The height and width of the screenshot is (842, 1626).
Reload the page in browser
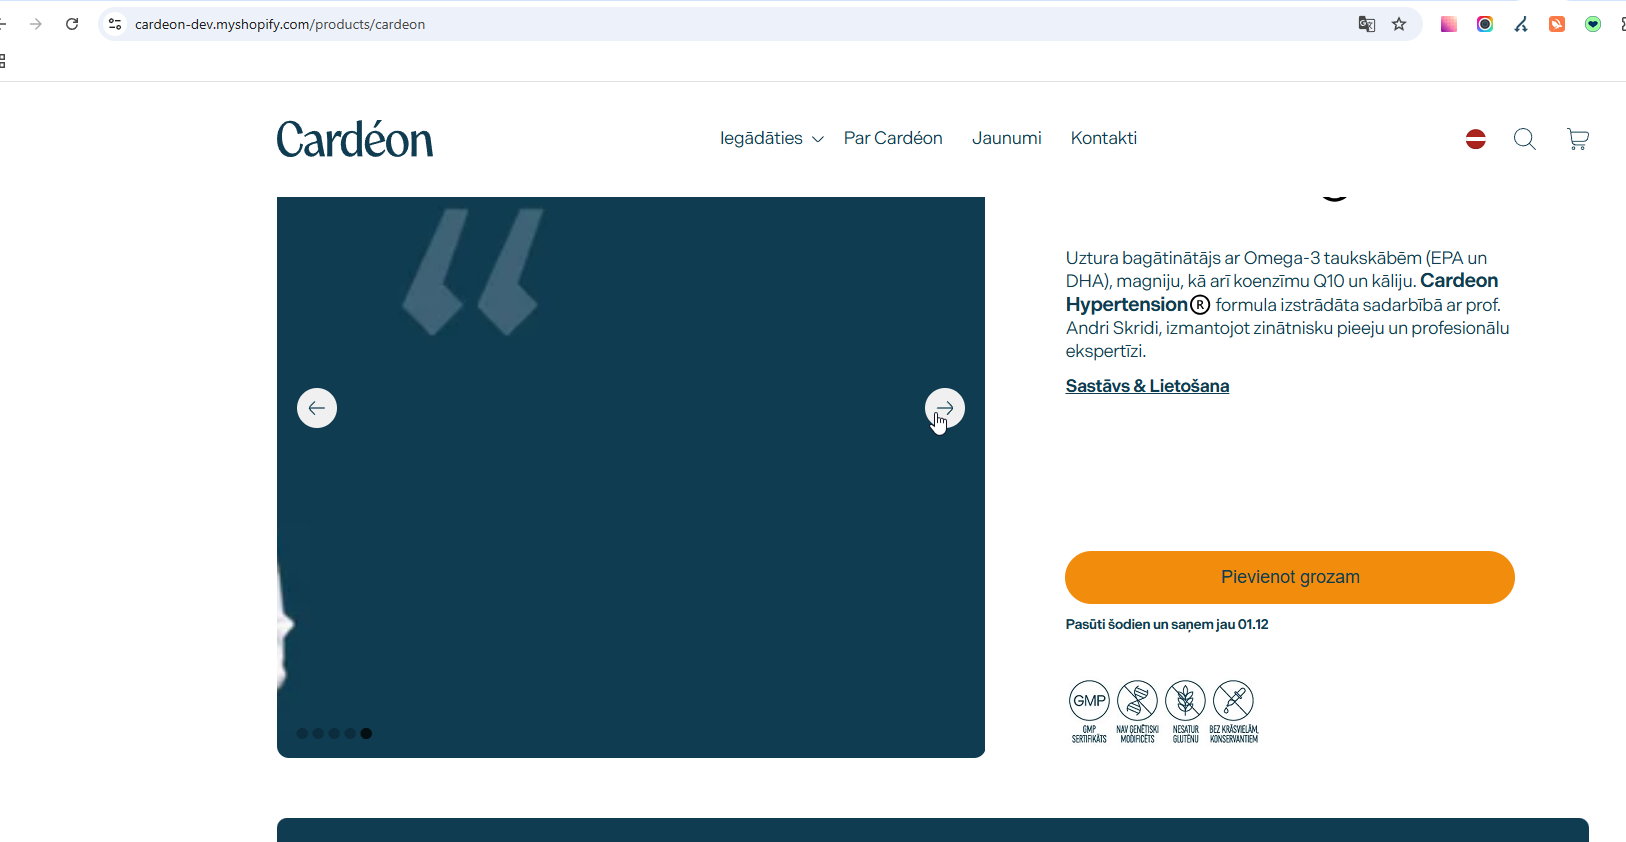click(72, 24)
